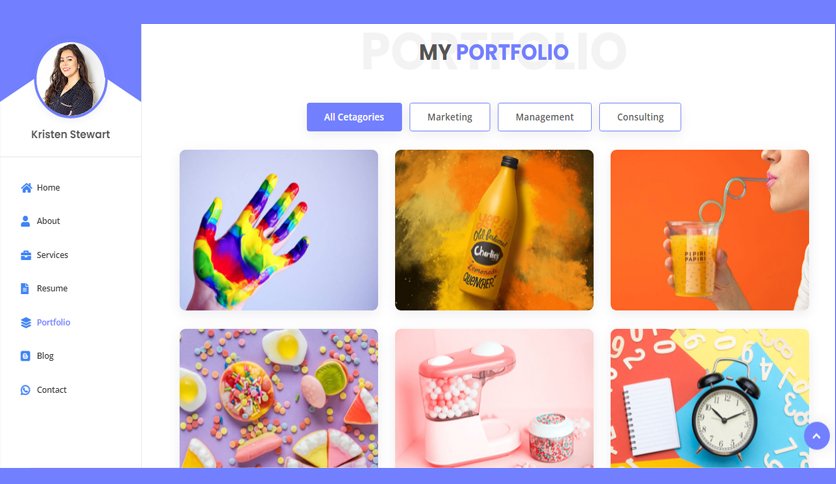The width and height of the screenshot is (836, 484).
Task: Select the All Cetagories filter
Action: point(354,117)
